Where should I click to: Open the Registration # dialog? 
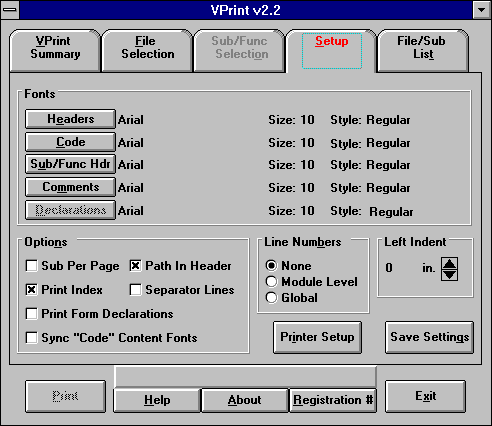(x=333, y=400)
